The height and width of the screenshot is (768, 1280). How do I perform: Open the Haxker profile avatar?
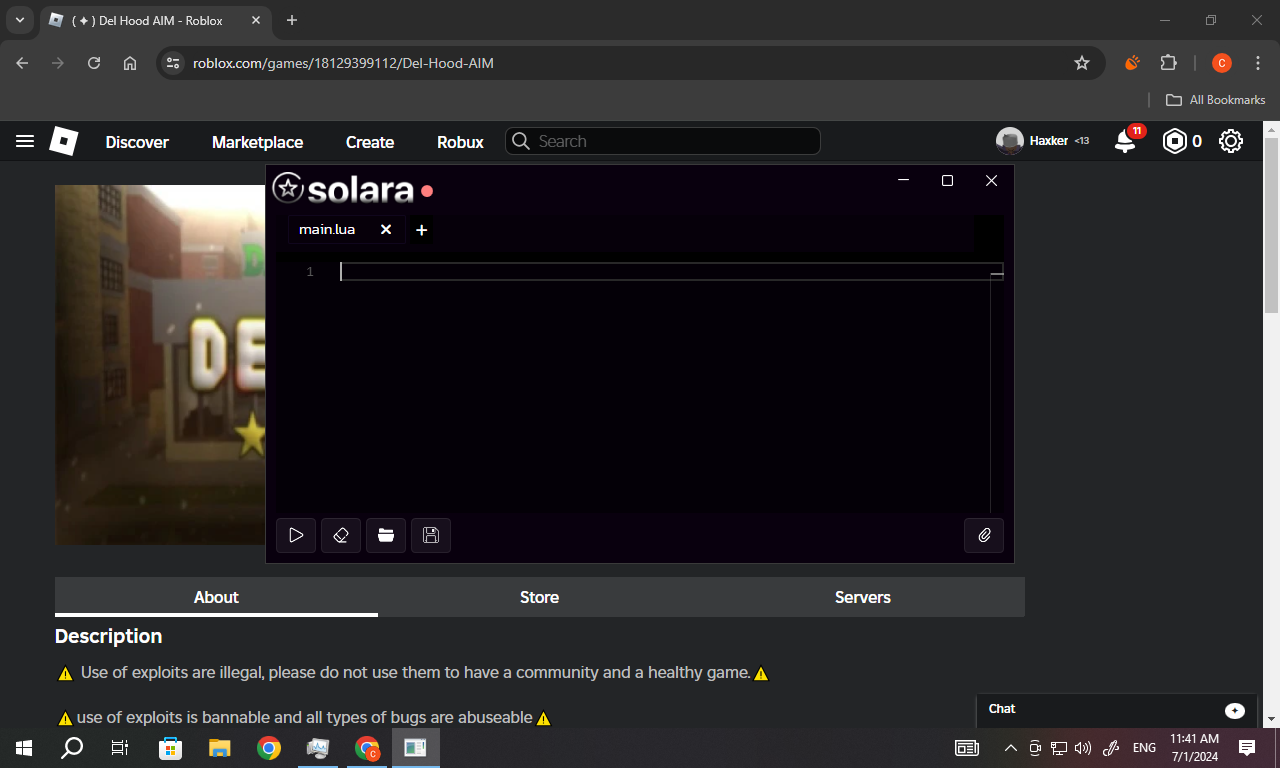1009,141
